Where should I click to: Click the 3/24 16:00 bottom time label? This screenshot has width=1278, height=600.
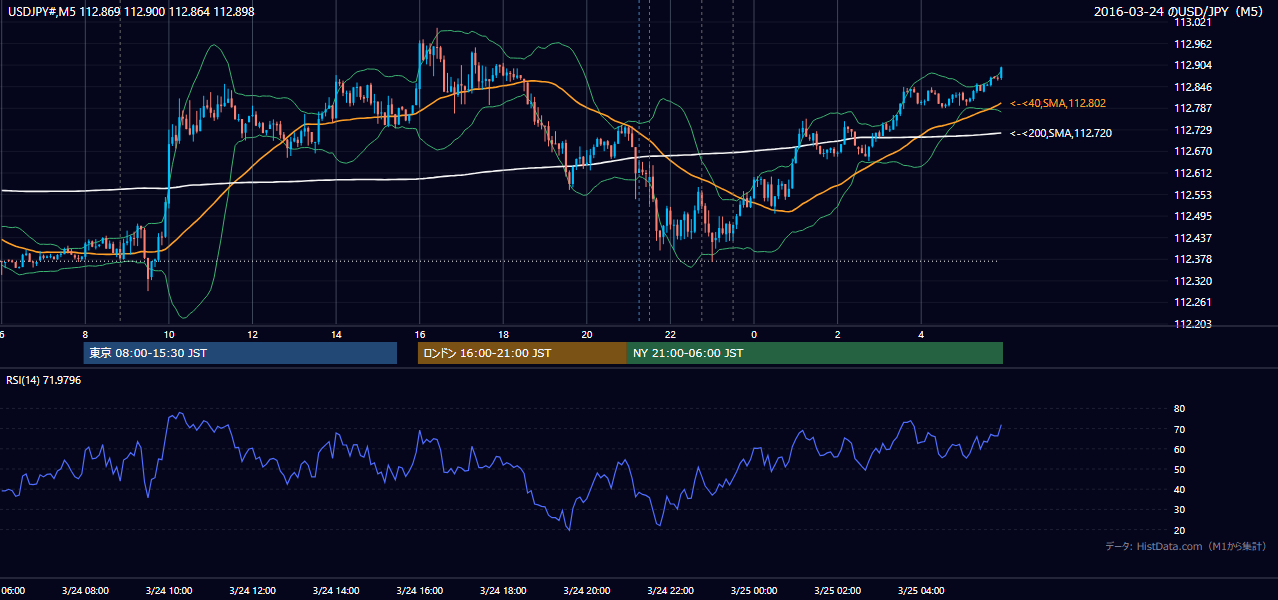click(420, 591)
